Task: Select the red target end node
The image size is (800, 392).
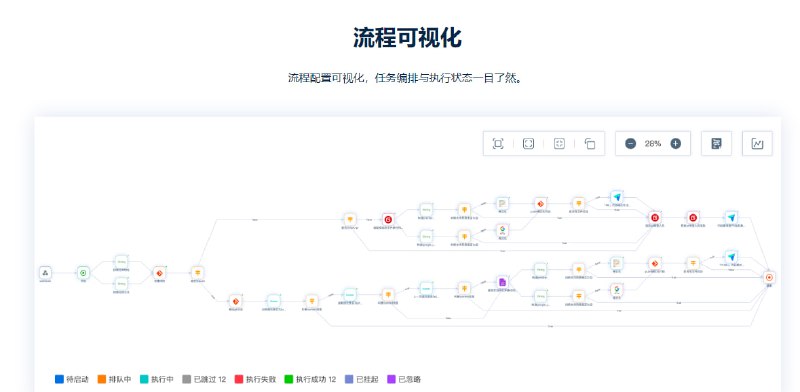Action: click(769, 278)
